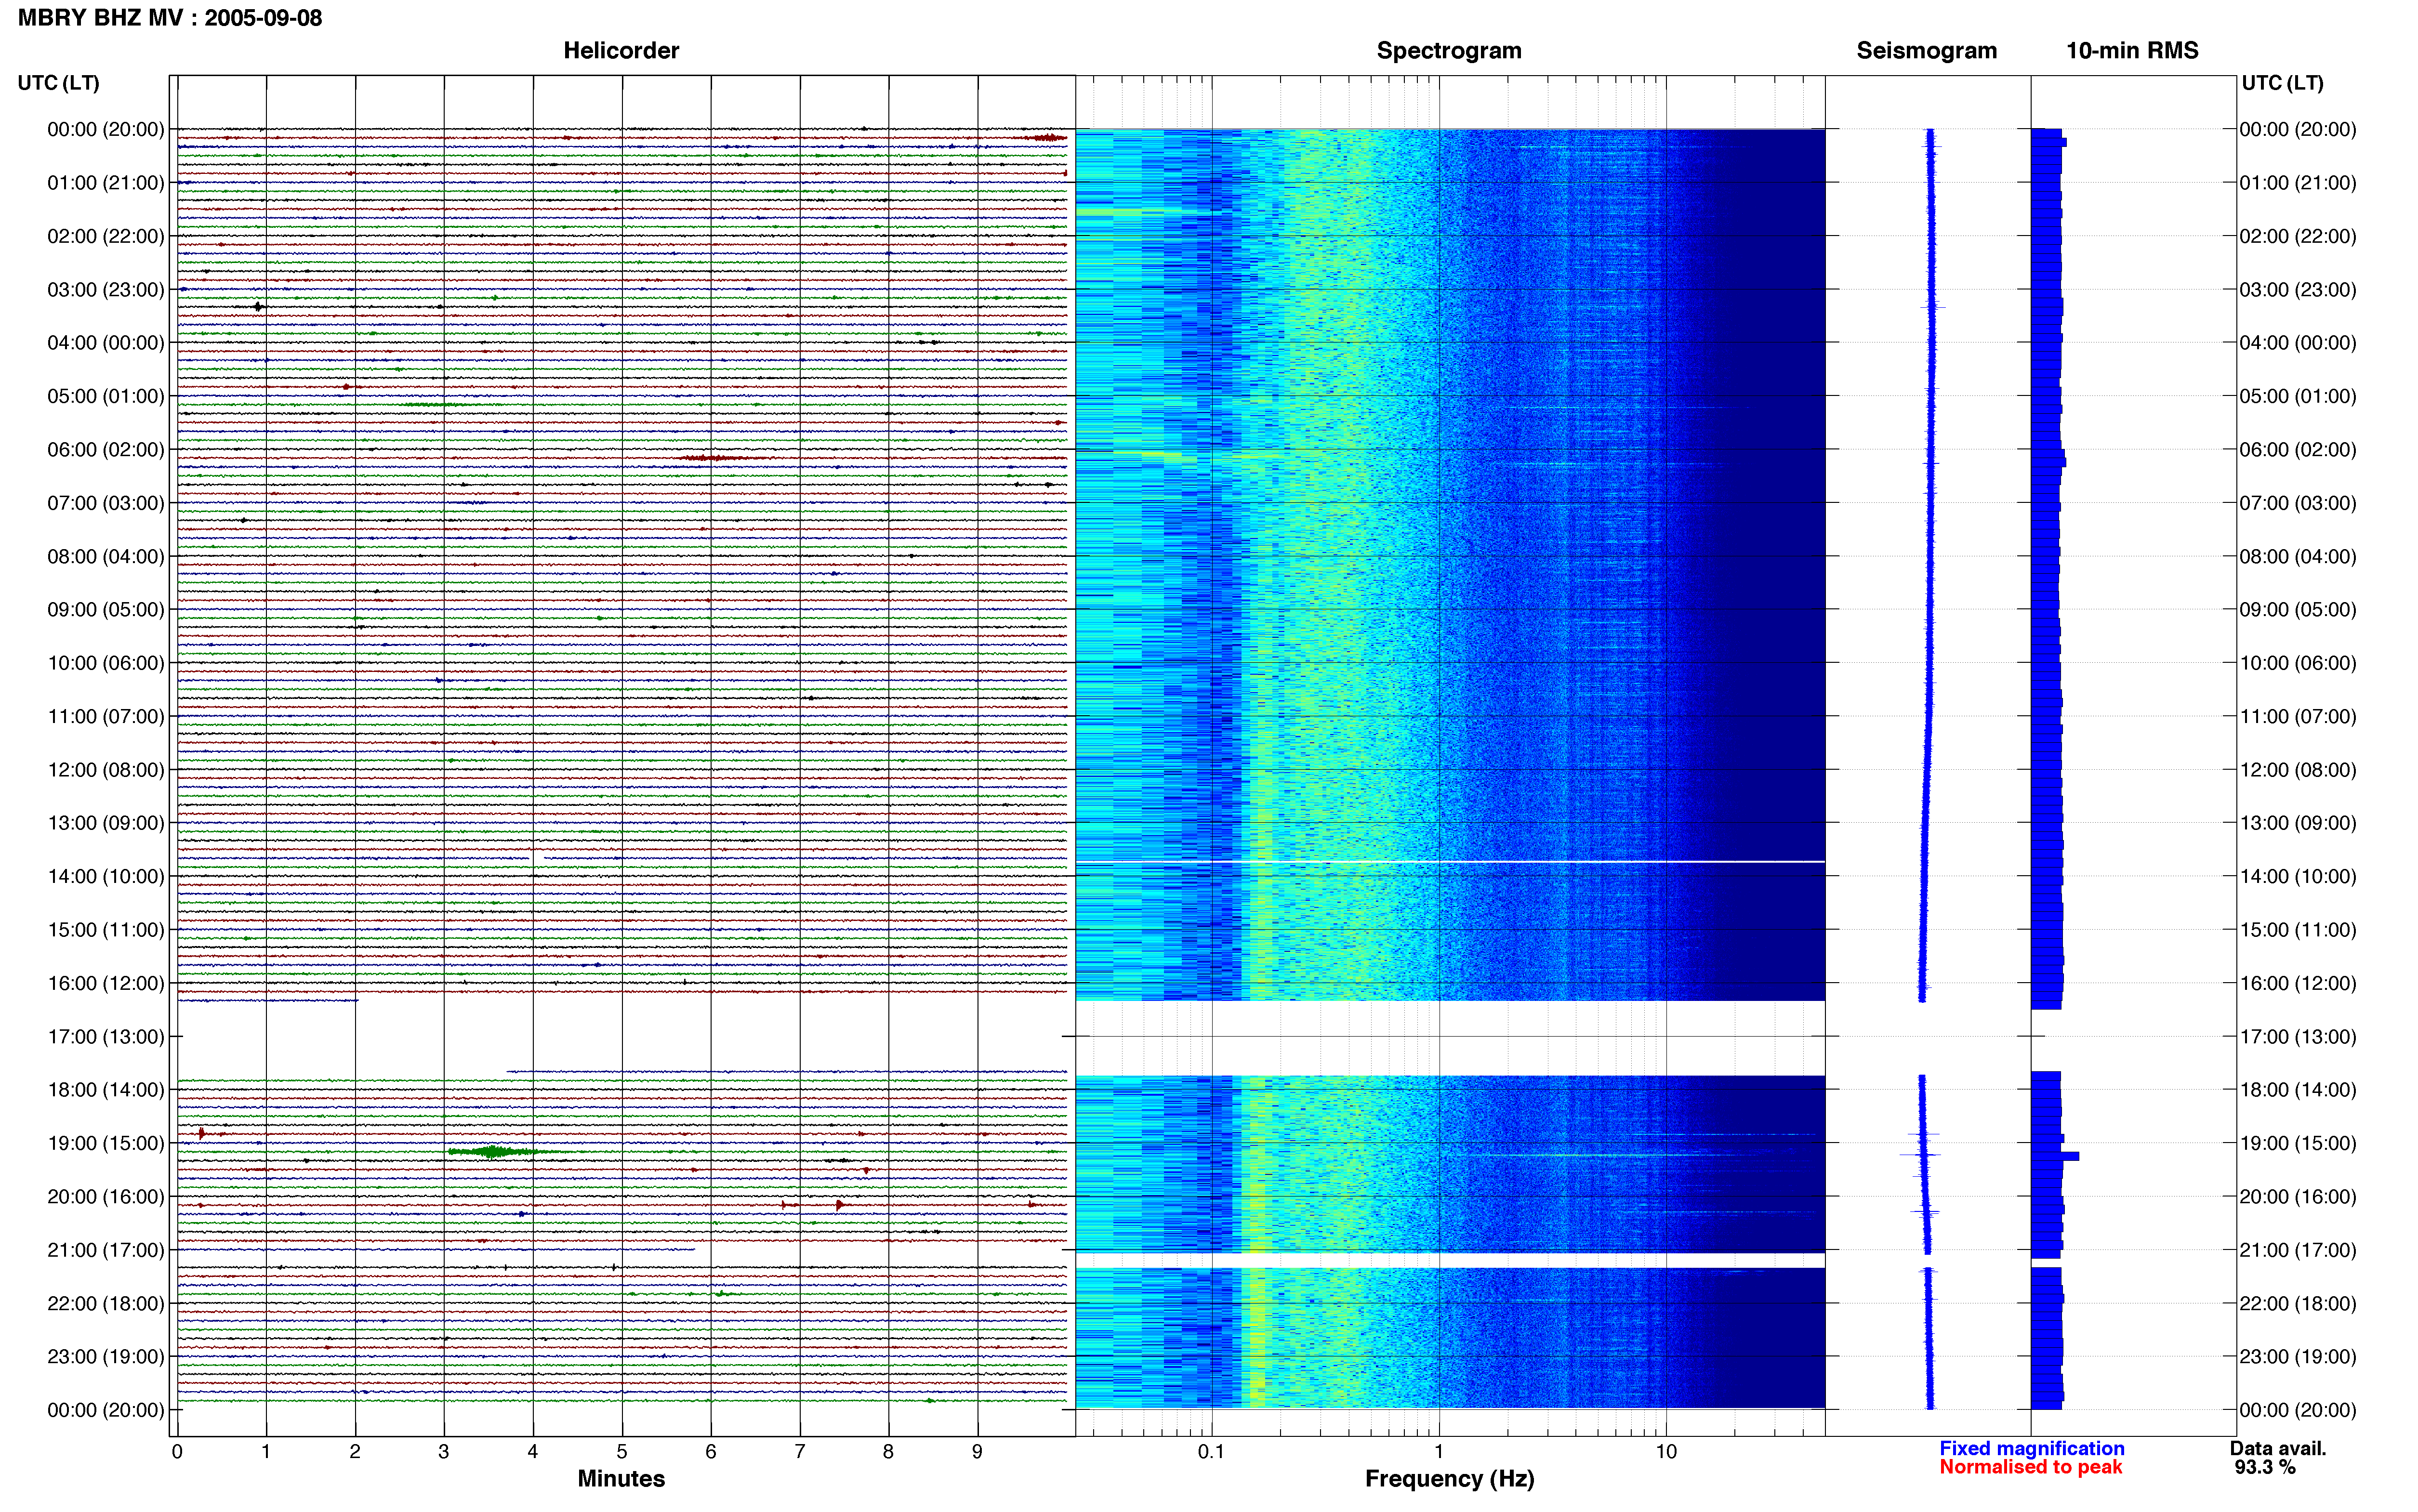Click the left axis label 23:00 (19:00)
The width and height of the screenshot is (2418, 1512).
pos(106,1357)
